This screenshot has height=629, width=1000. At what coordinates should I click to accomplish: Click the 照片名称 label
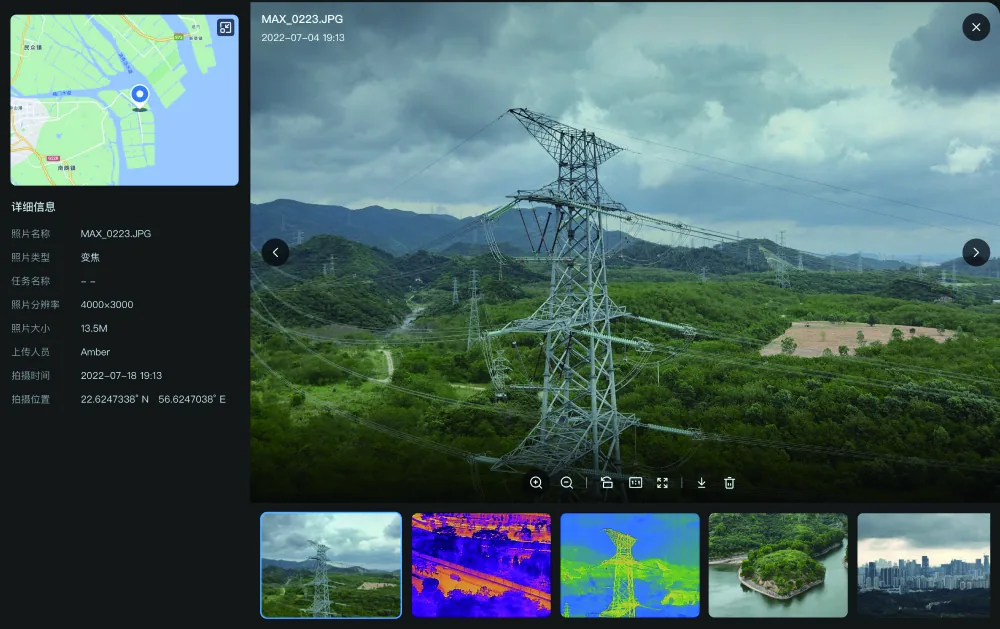[x=31, y=234]
